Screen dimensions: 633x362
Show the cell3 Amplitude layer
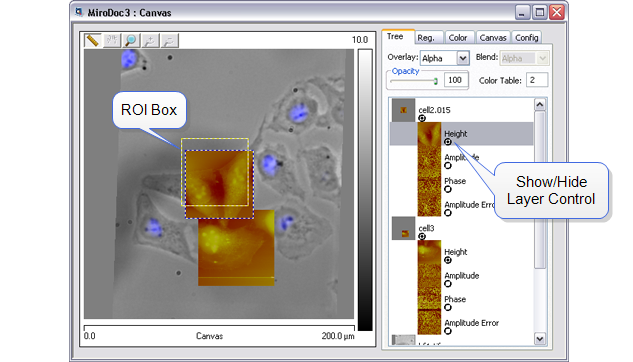448,284
